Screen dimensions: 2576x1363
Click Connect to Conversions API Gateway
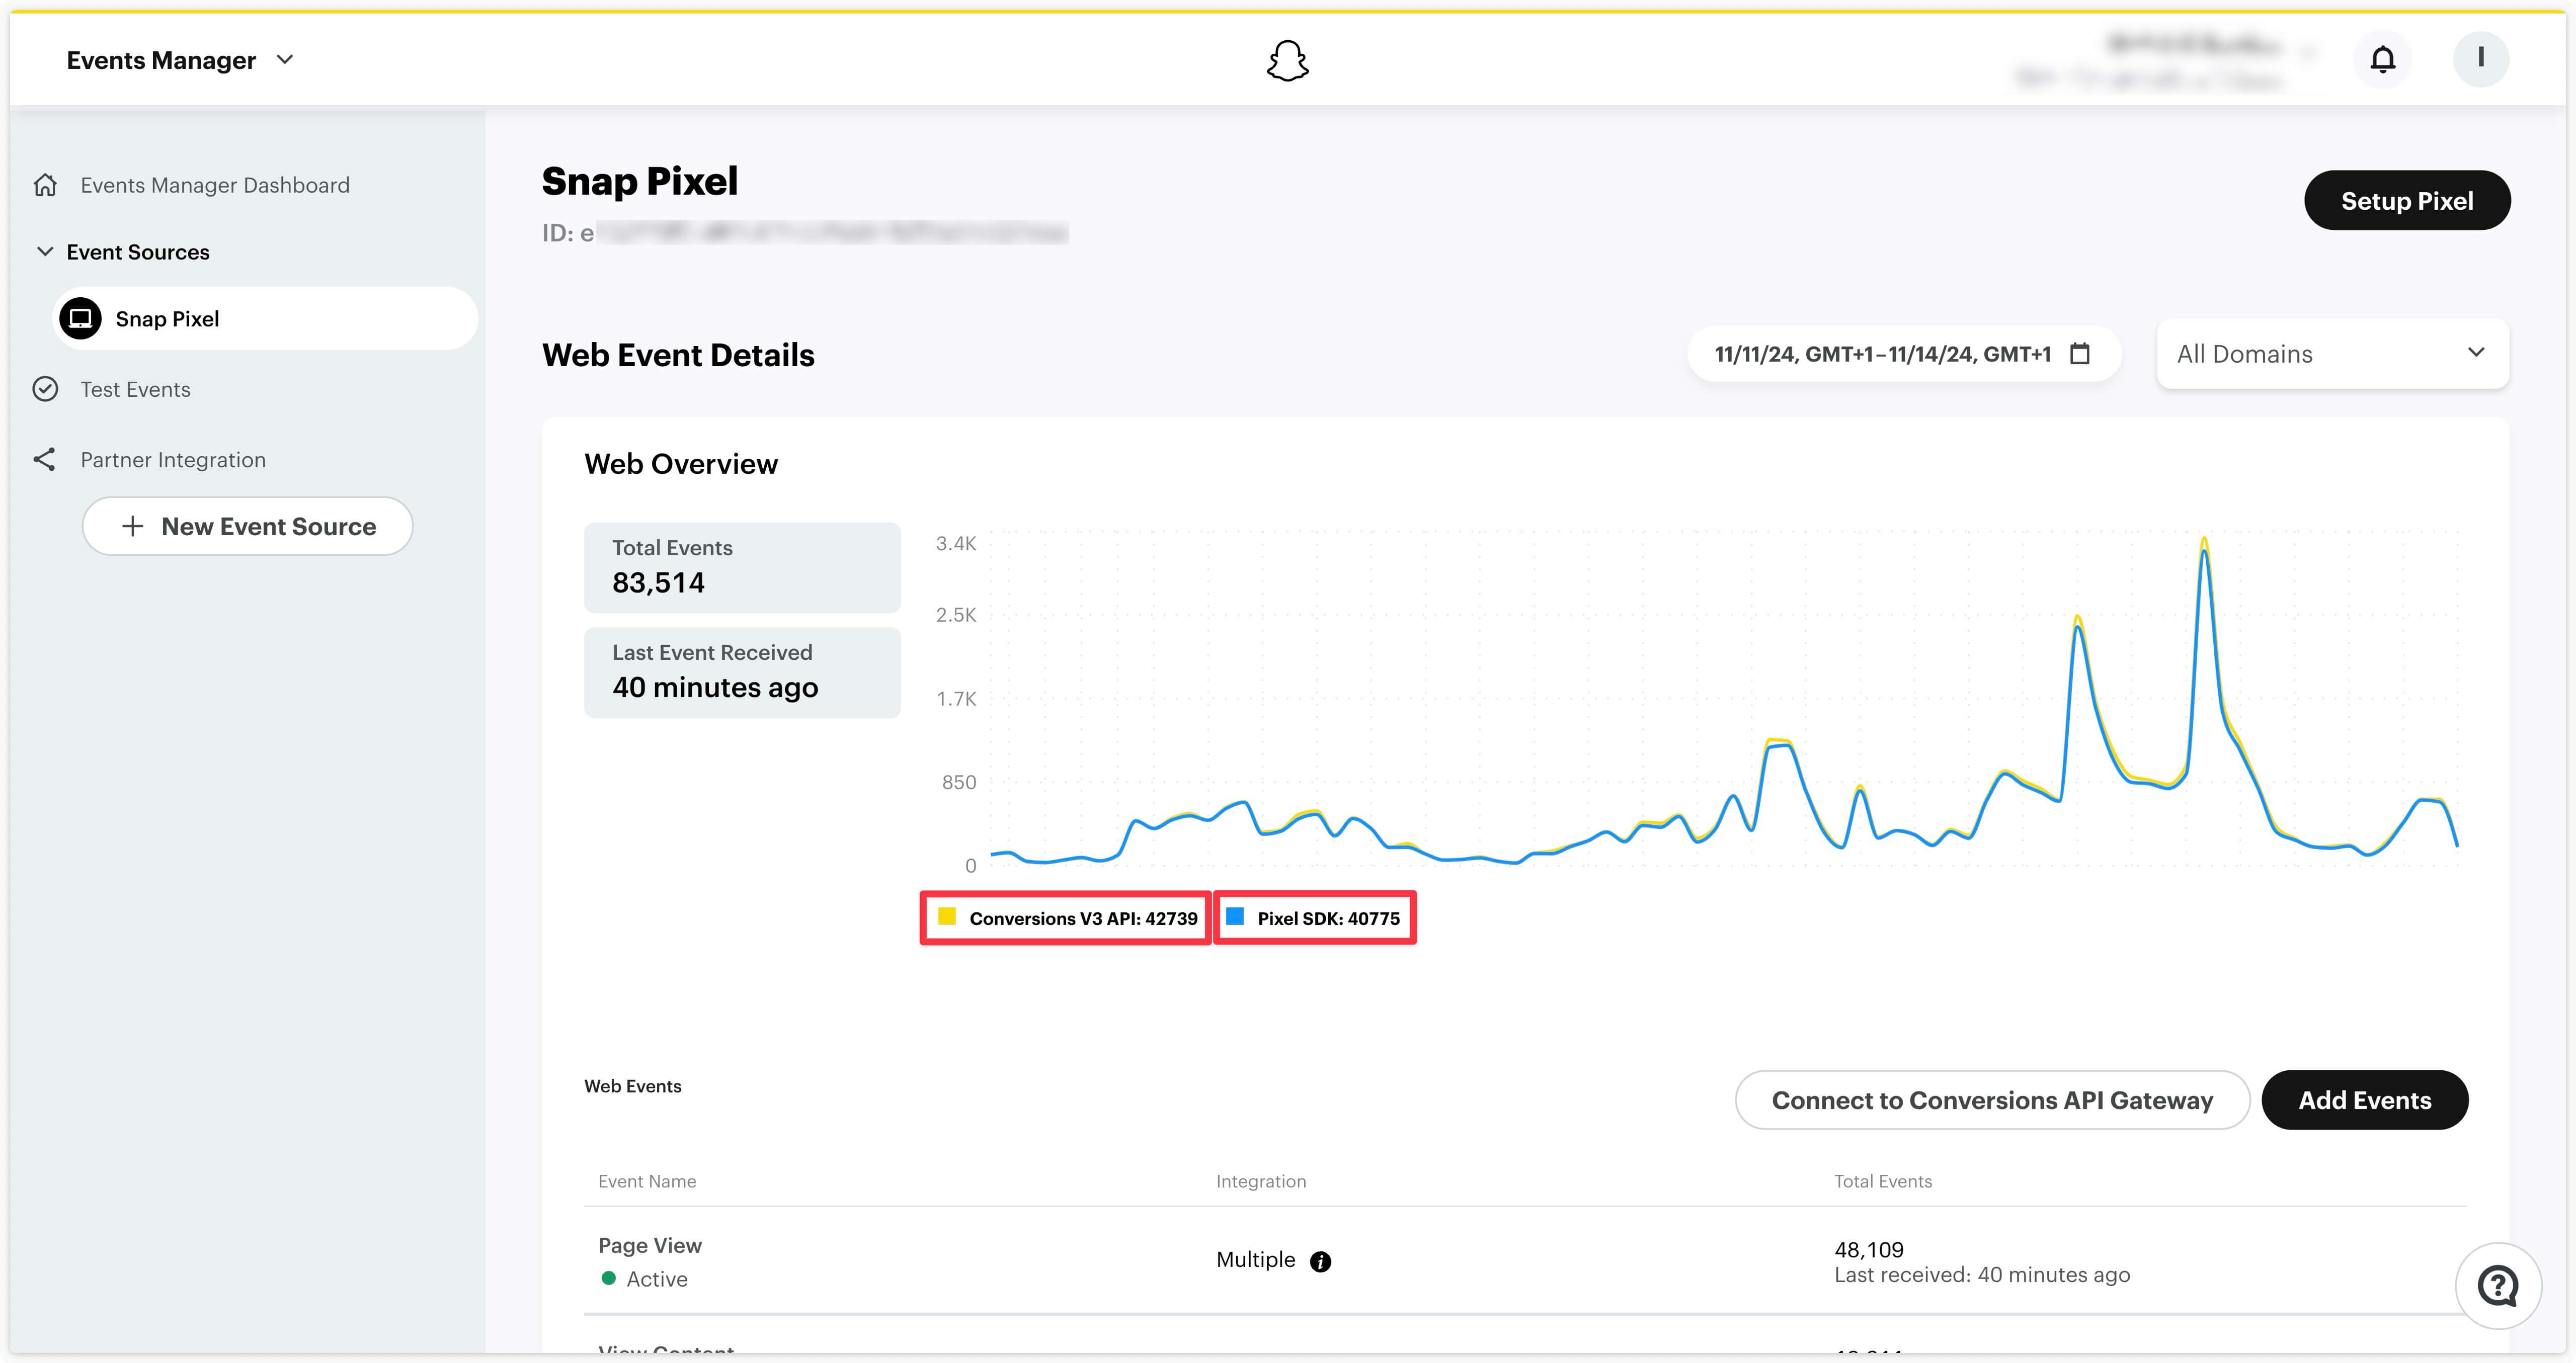tap(1992, 1100)
